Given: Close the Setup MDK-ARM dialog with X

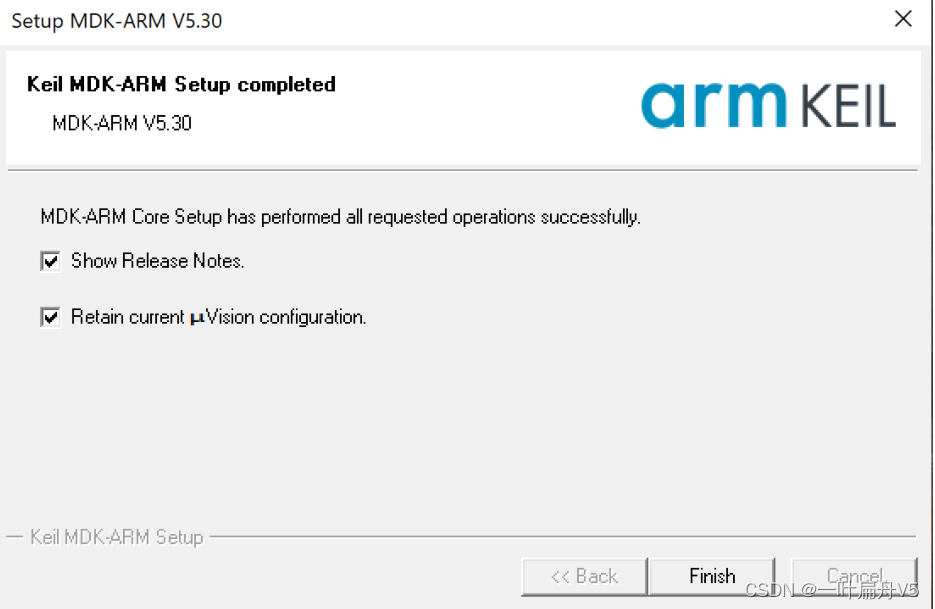Looking at the screenshot, I should click(x=903, y=19).
